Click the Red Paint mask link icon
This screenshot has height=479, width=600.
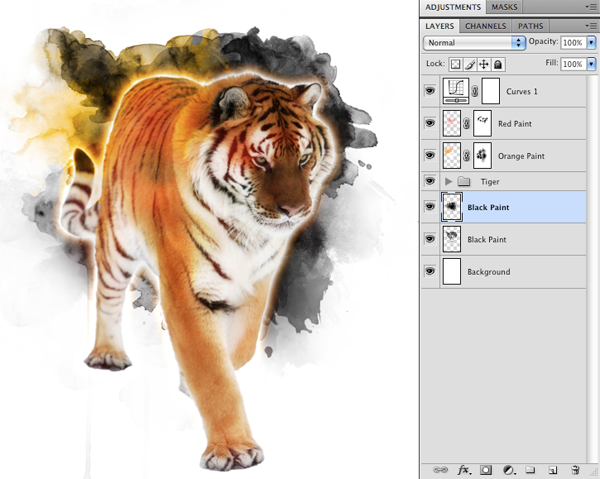coord(466,124)
